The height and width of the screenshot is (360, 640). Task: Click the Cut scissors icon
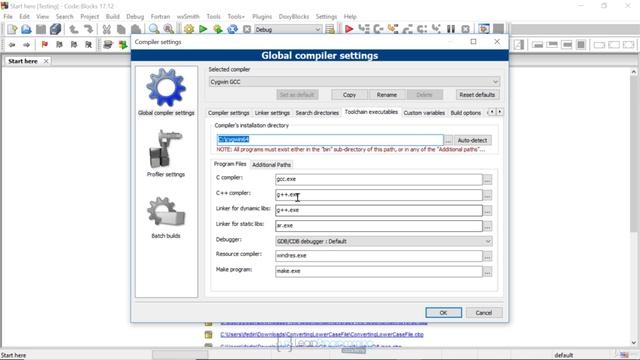point(107,29)
